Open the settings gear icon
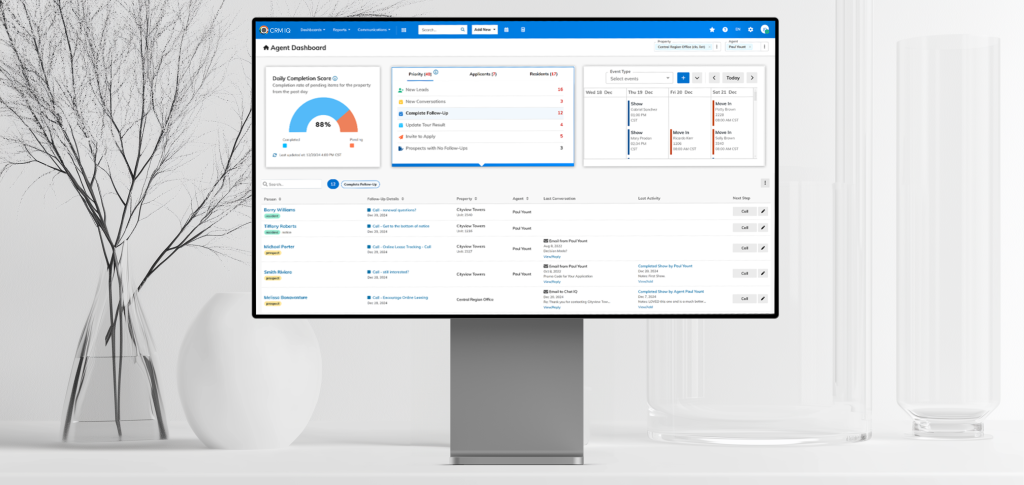 [x=751, y=30]
